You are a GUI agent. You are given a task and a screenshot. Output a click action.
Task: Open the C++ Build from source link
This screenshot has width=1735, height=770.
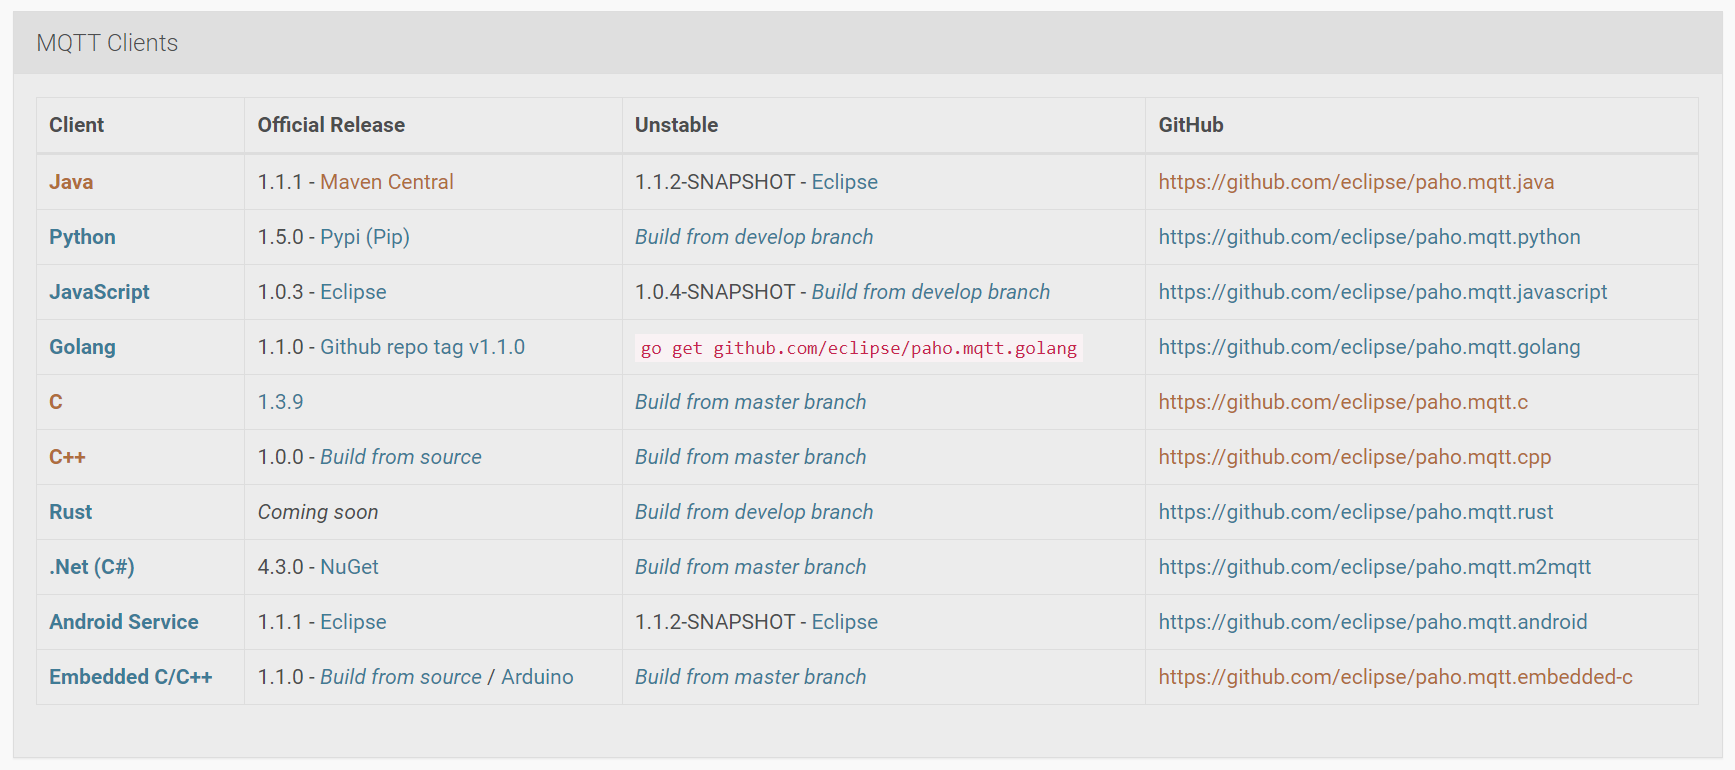401,457
